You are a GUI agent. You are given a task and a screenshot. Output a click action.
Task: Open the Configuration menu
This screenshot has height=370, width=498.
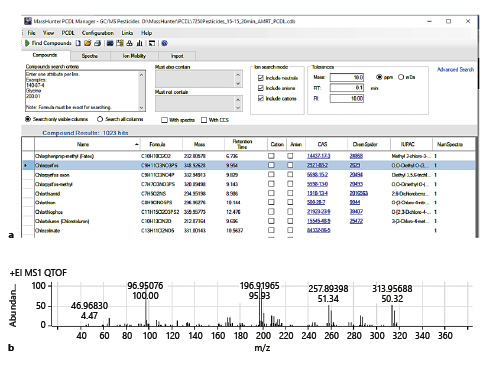(x=98, y=33)
